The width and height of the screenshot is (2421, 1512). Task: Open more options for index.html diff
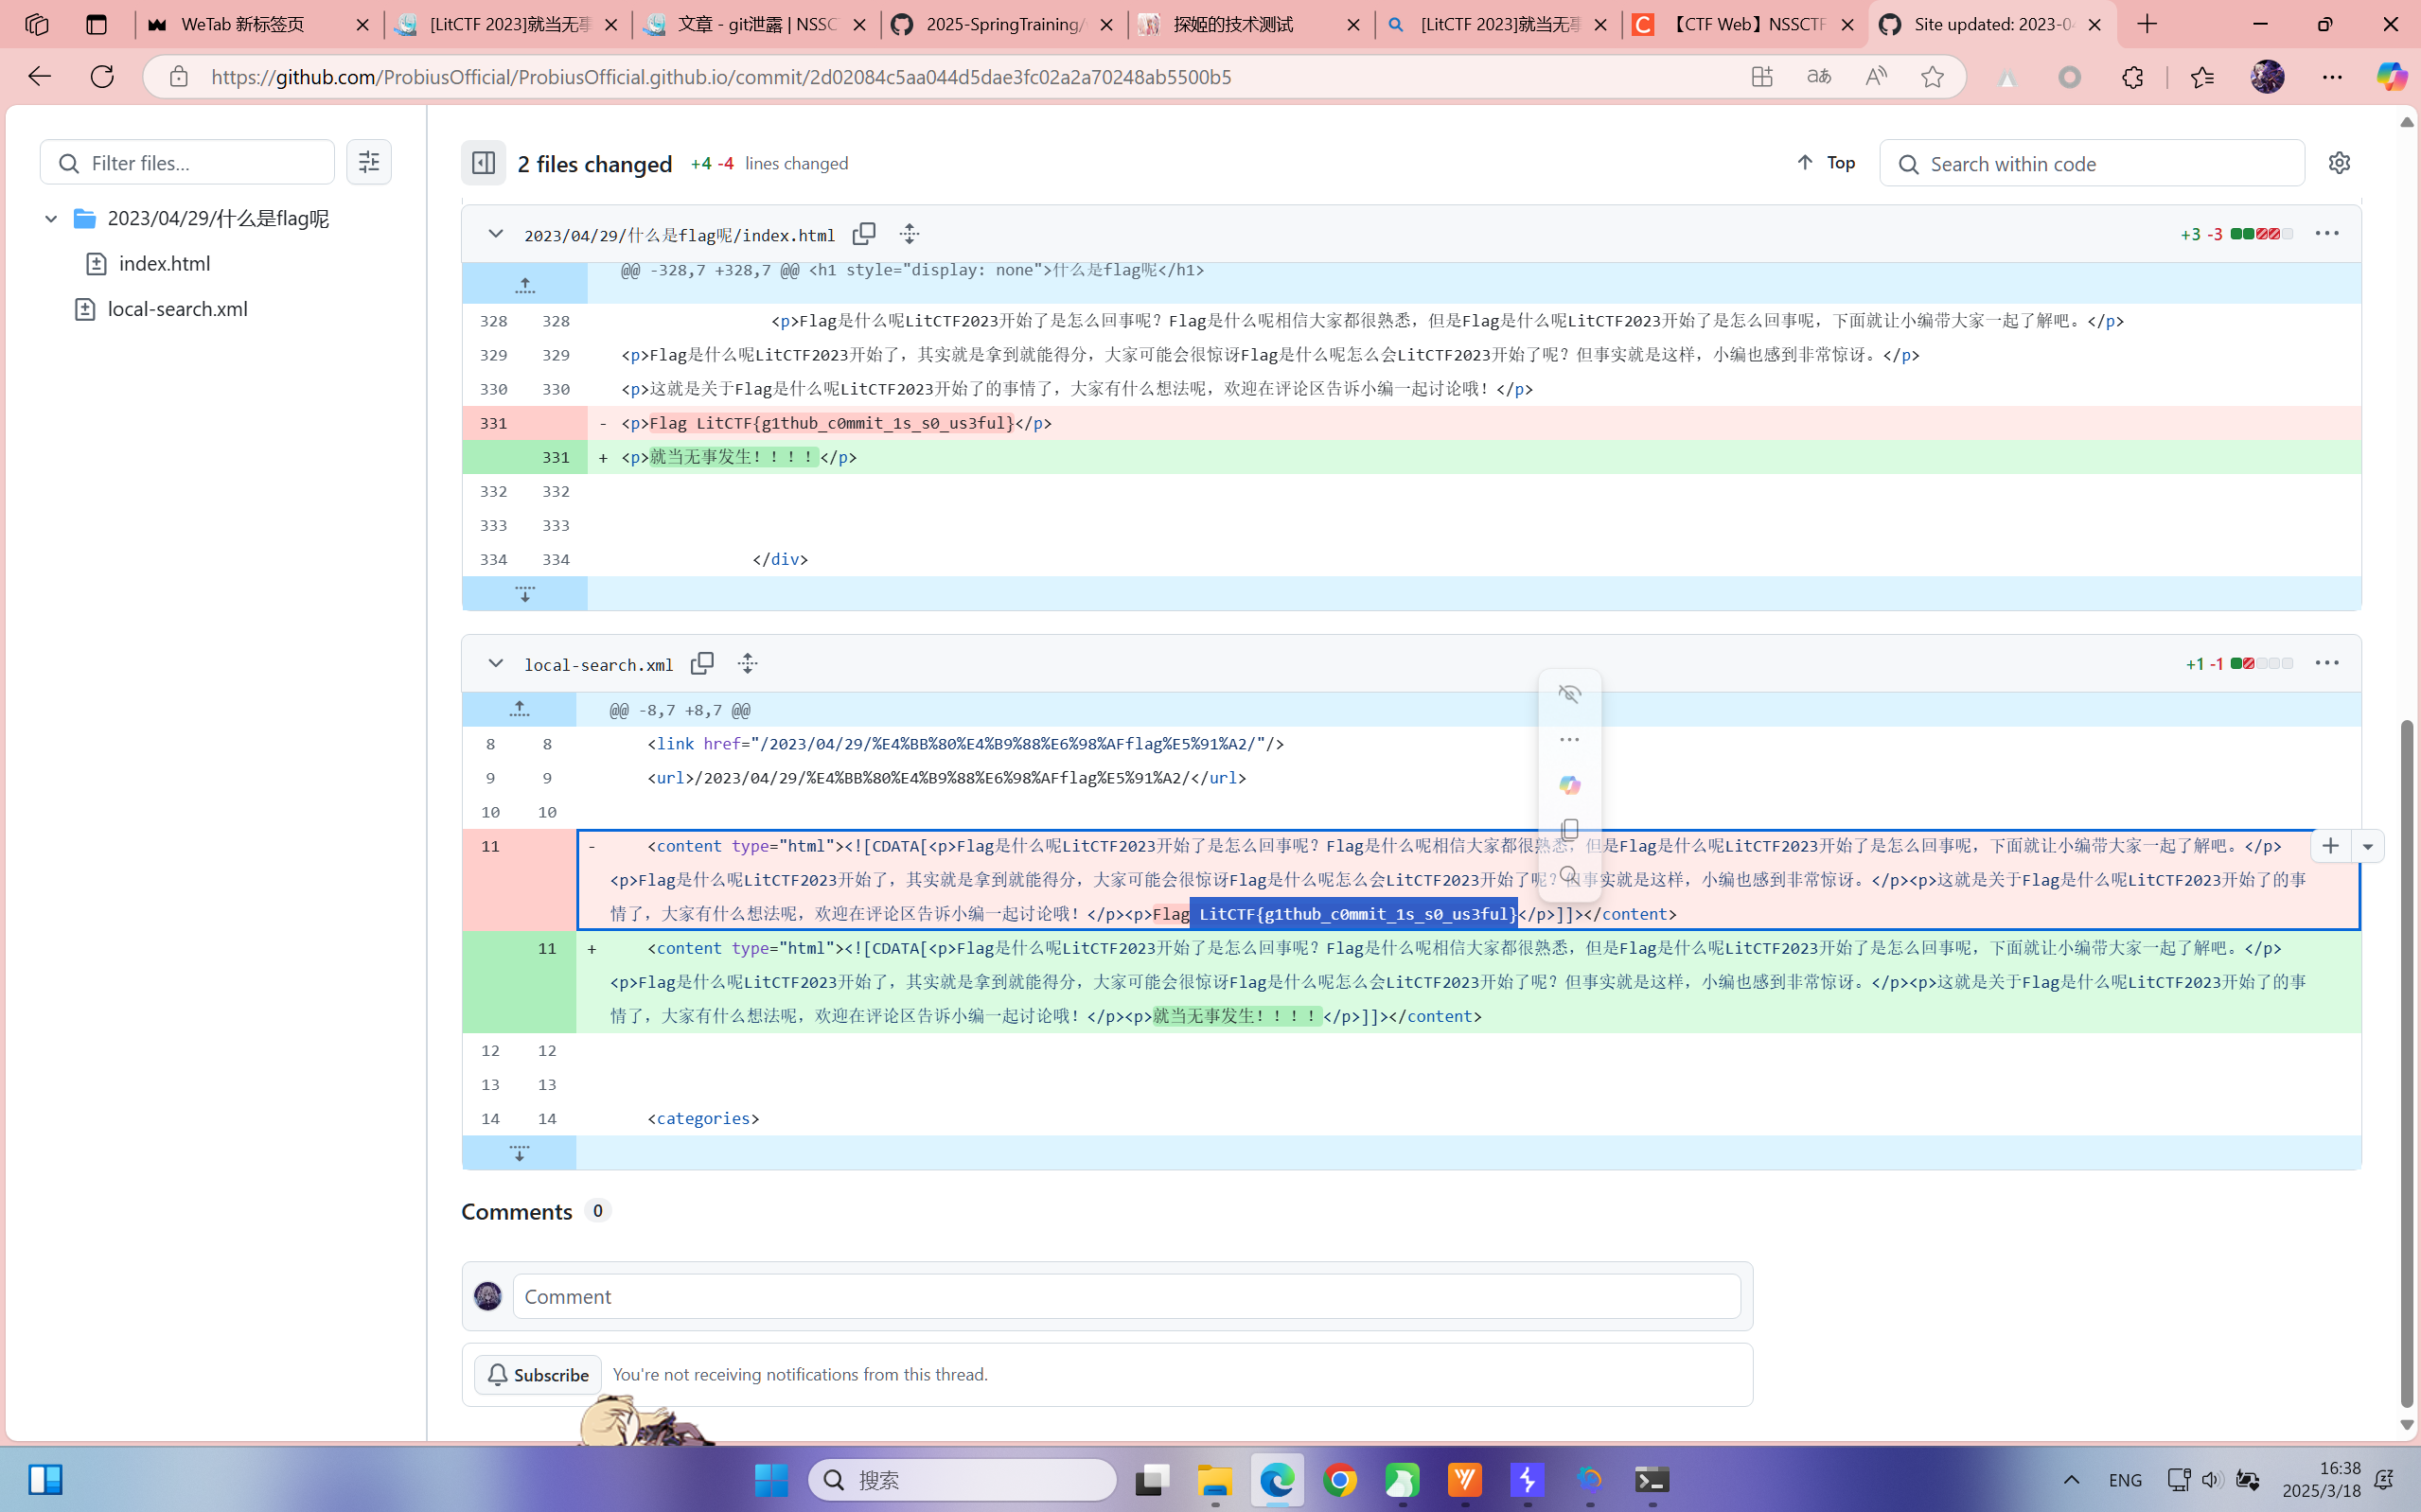2326,234
